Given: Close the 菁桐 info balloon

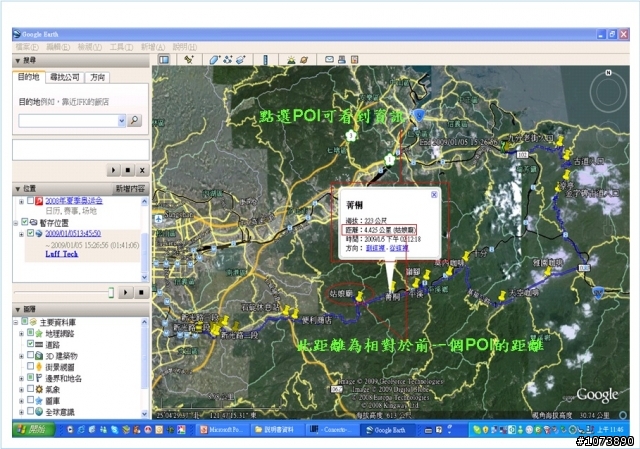Looking at the screenshot, I should coord(434,195).
